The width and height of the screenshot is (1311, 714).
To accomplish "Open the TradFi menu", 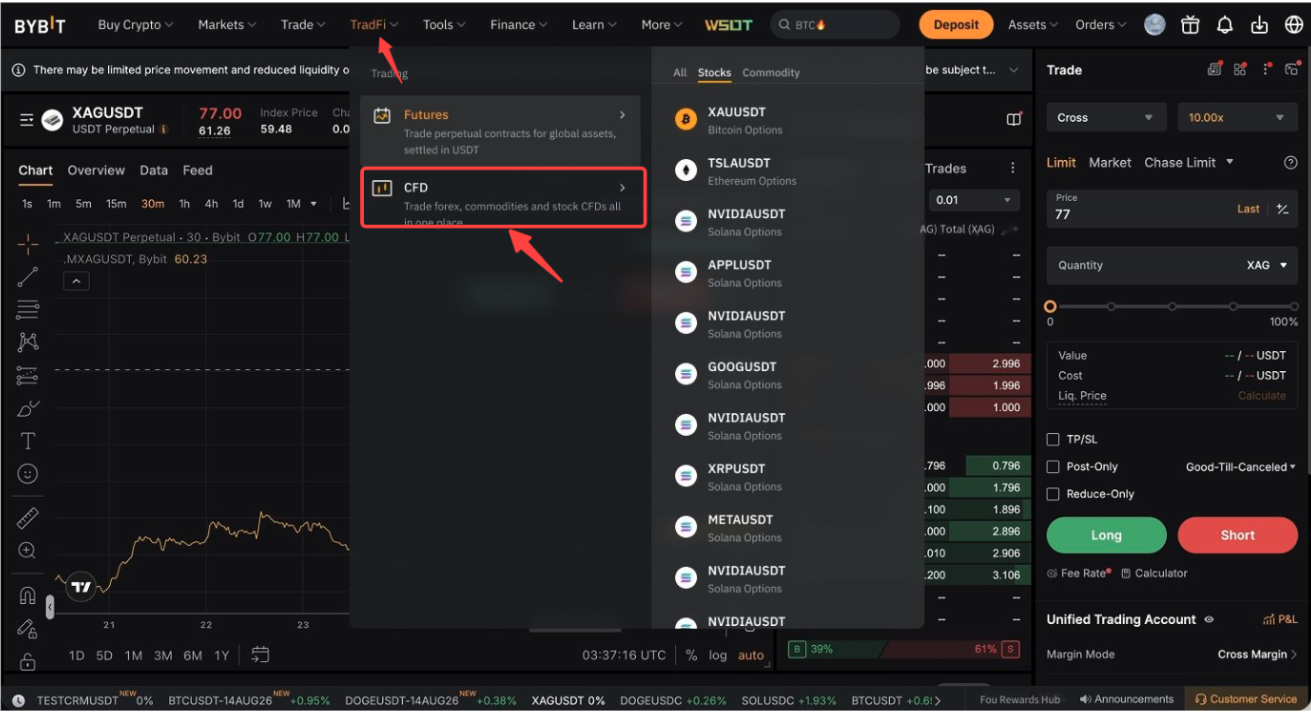I will (x=374, y=25).
